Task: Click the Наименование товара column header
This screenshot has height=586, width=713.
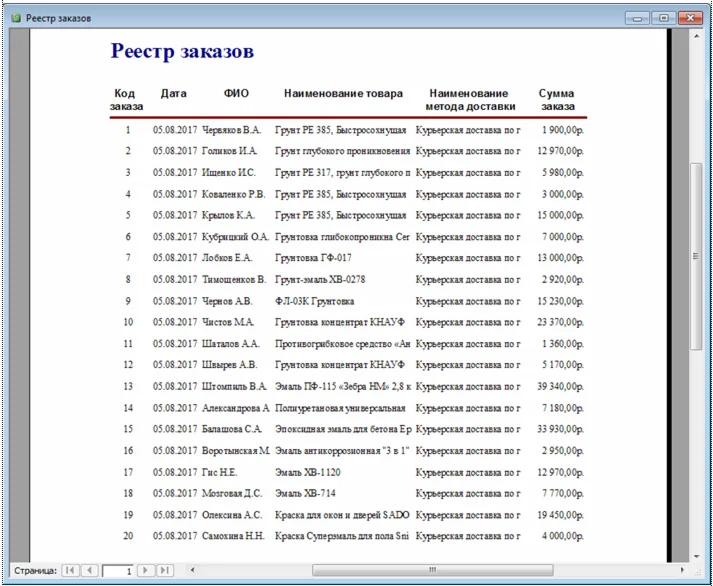Action: click(343, 93)
